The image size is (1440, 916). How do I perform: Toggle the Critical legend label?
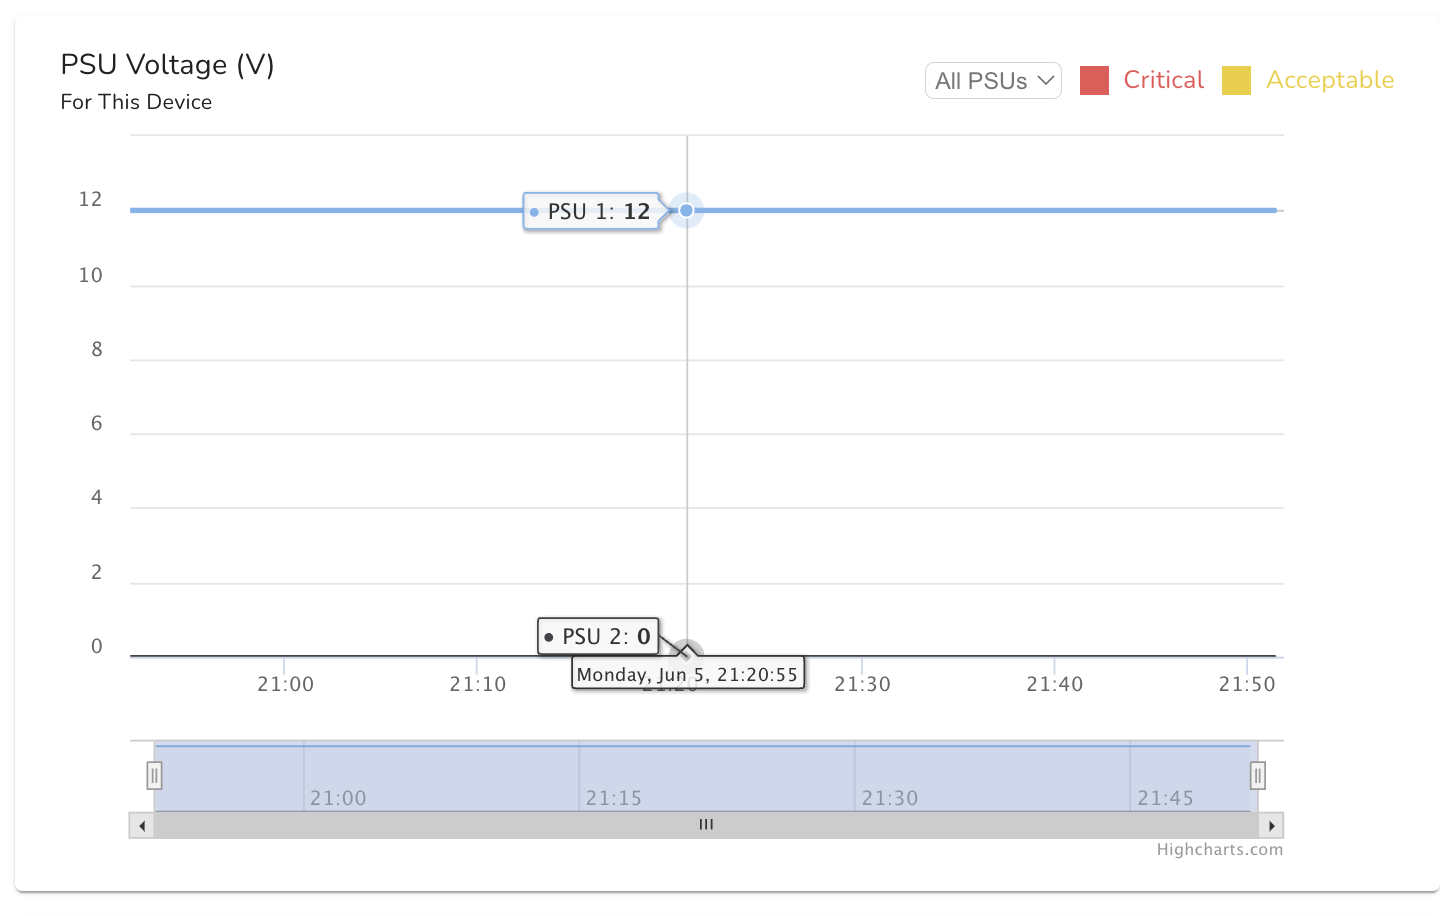[1163, 80]
